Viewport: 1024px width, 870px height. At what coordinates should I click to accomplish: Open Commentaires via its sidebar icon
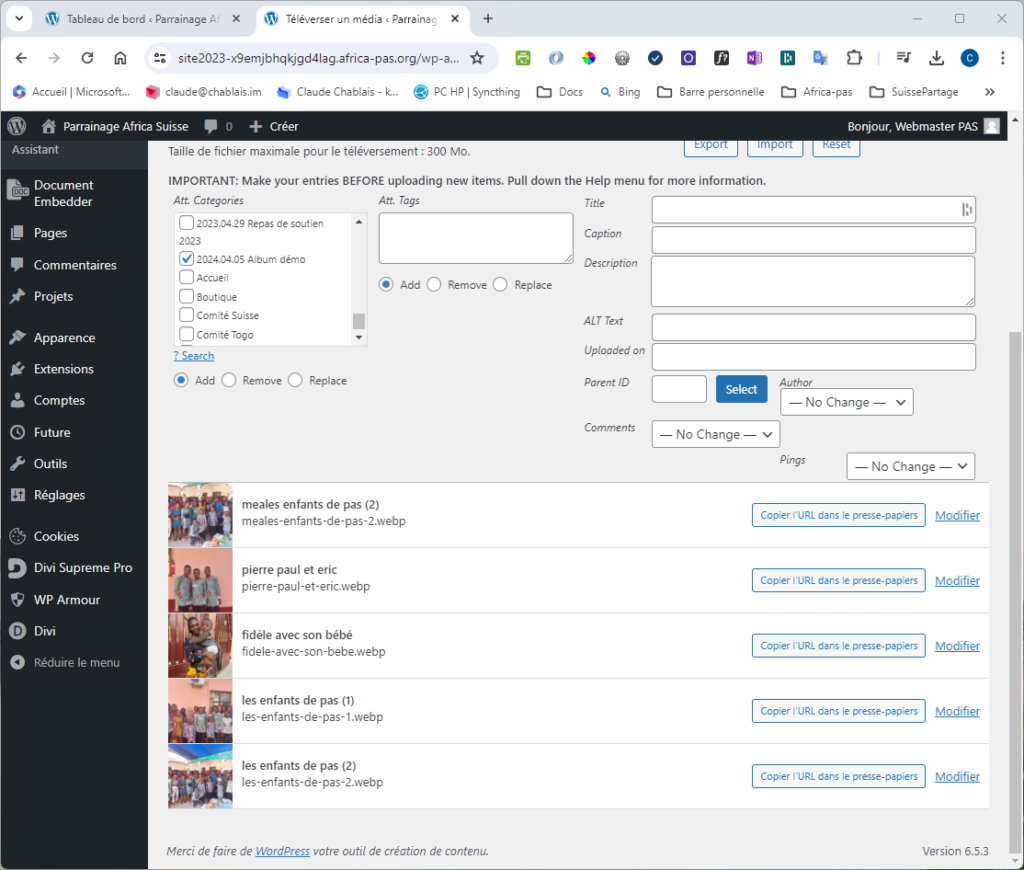click(17, 265)
